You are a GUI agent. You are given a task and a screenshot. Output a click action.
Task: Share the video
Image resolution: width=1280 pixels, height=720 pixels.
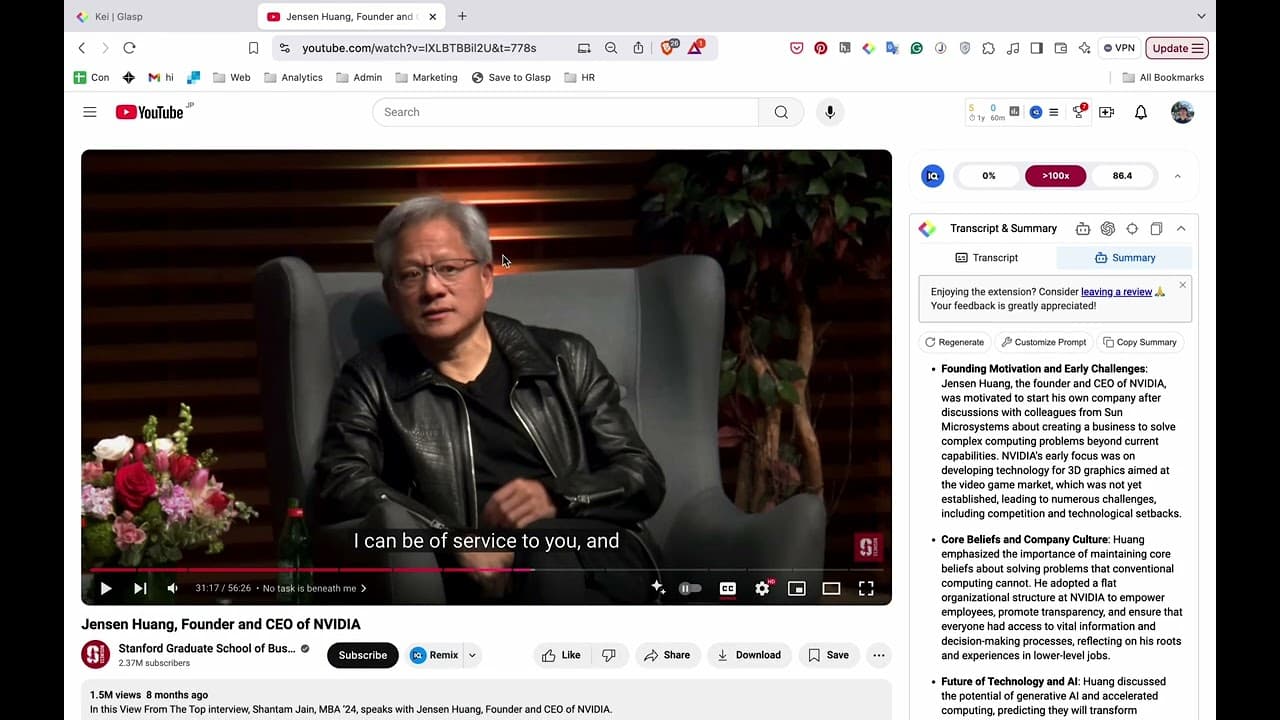point(667,655)
